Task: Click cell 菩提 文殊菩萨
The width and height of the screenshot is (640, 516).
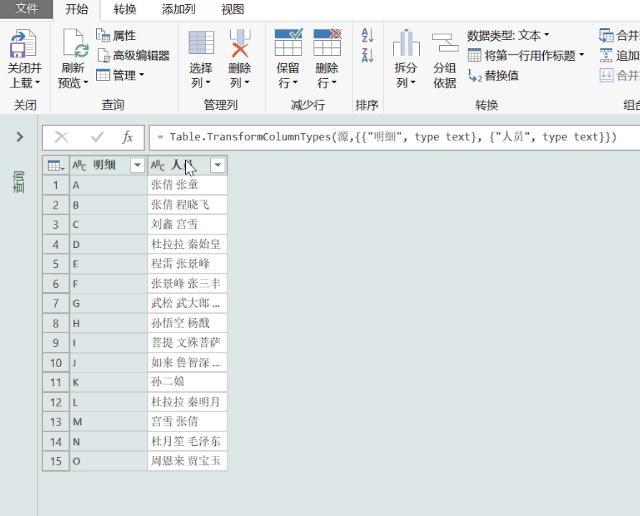Action: click(x=187, y=343)
